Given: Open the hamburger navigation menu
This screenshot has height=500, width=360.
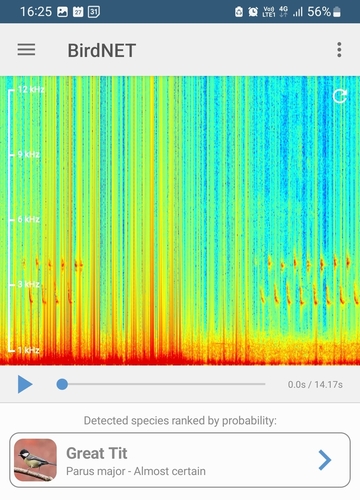Looking at the screenshot, I should pyautogui.click(x=26, y=50).
